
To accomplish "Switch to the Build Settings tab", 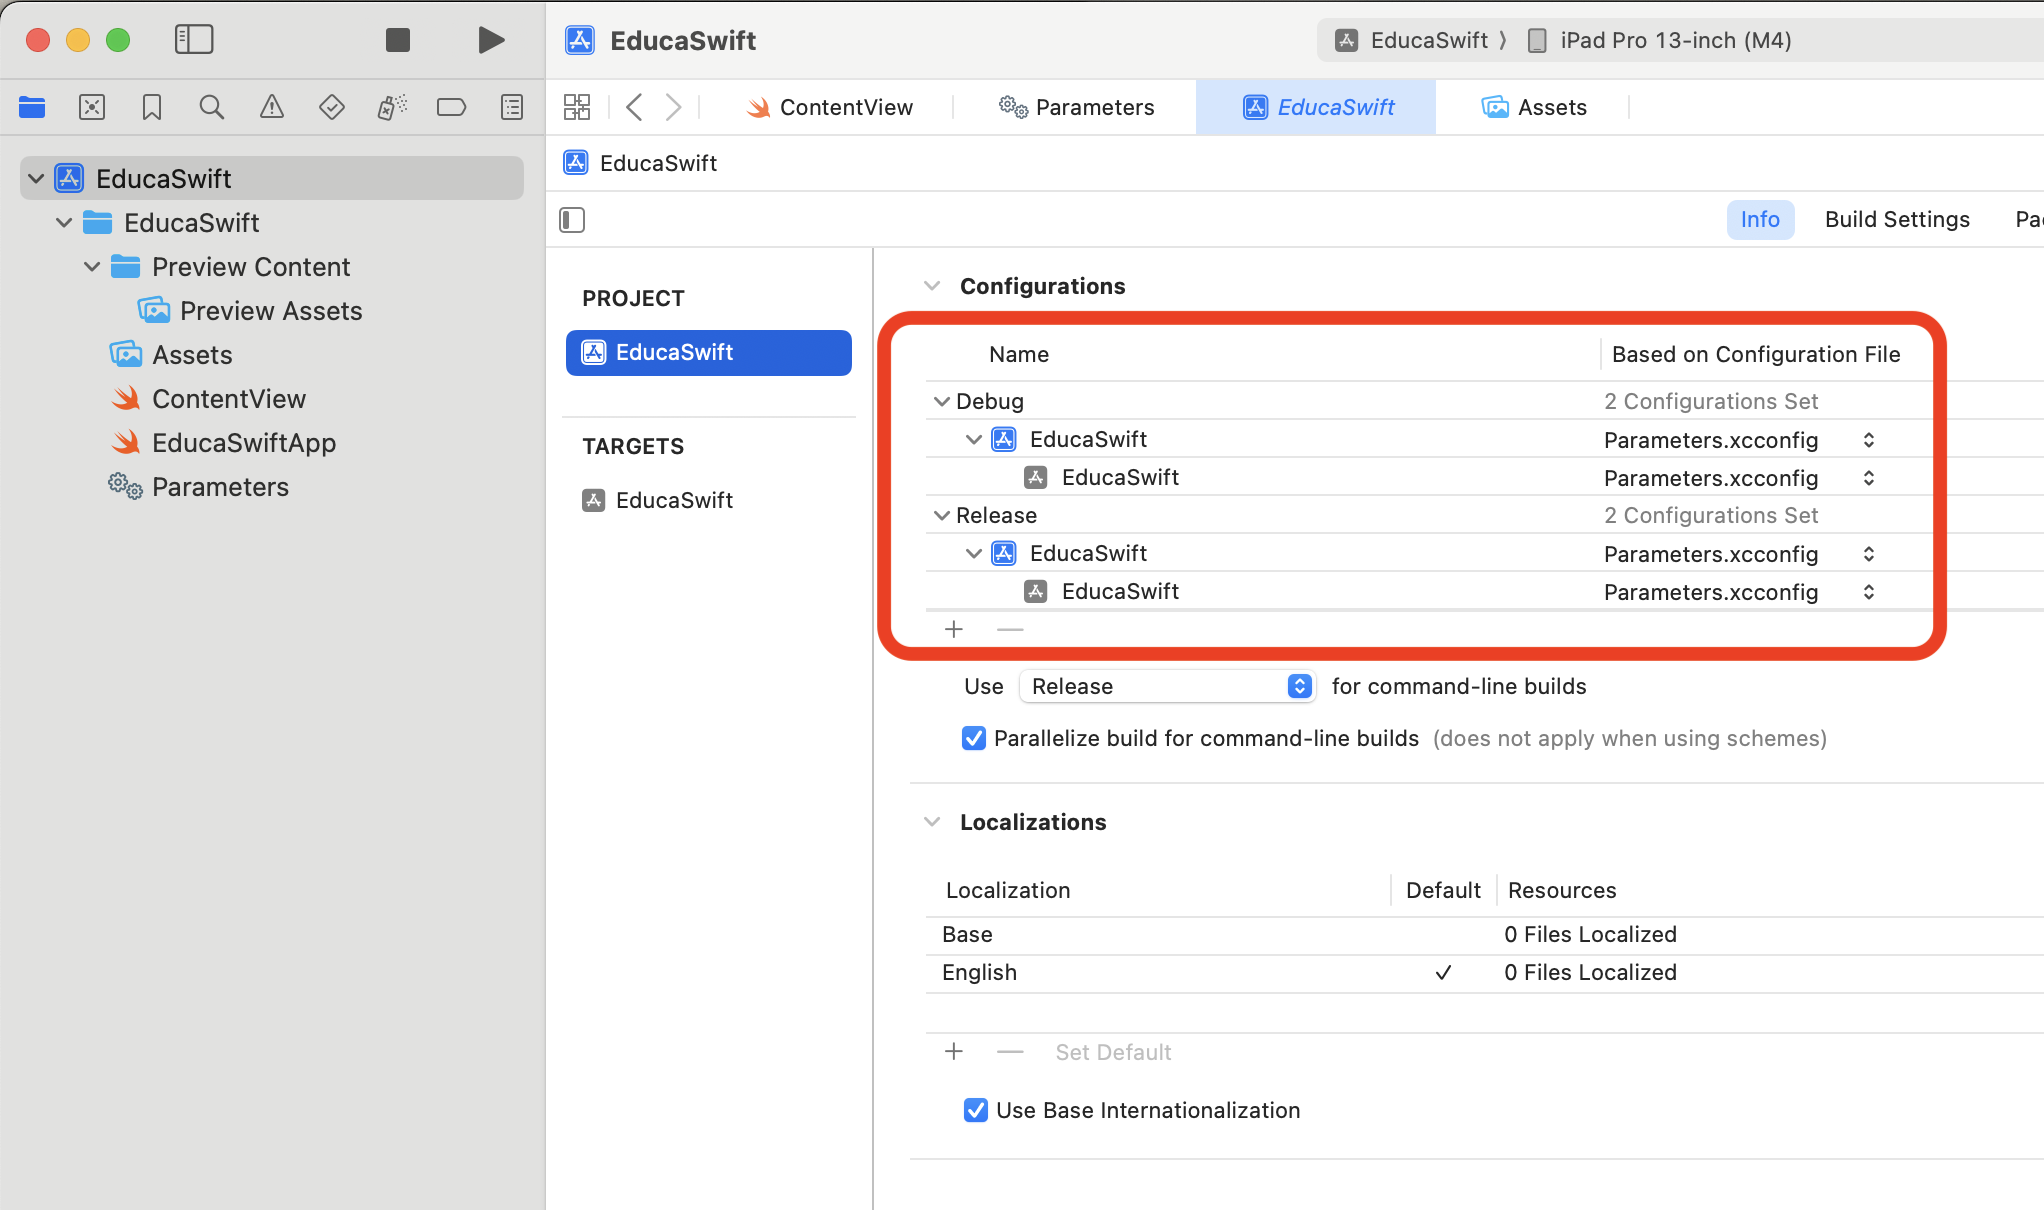I will (1896, 220).
